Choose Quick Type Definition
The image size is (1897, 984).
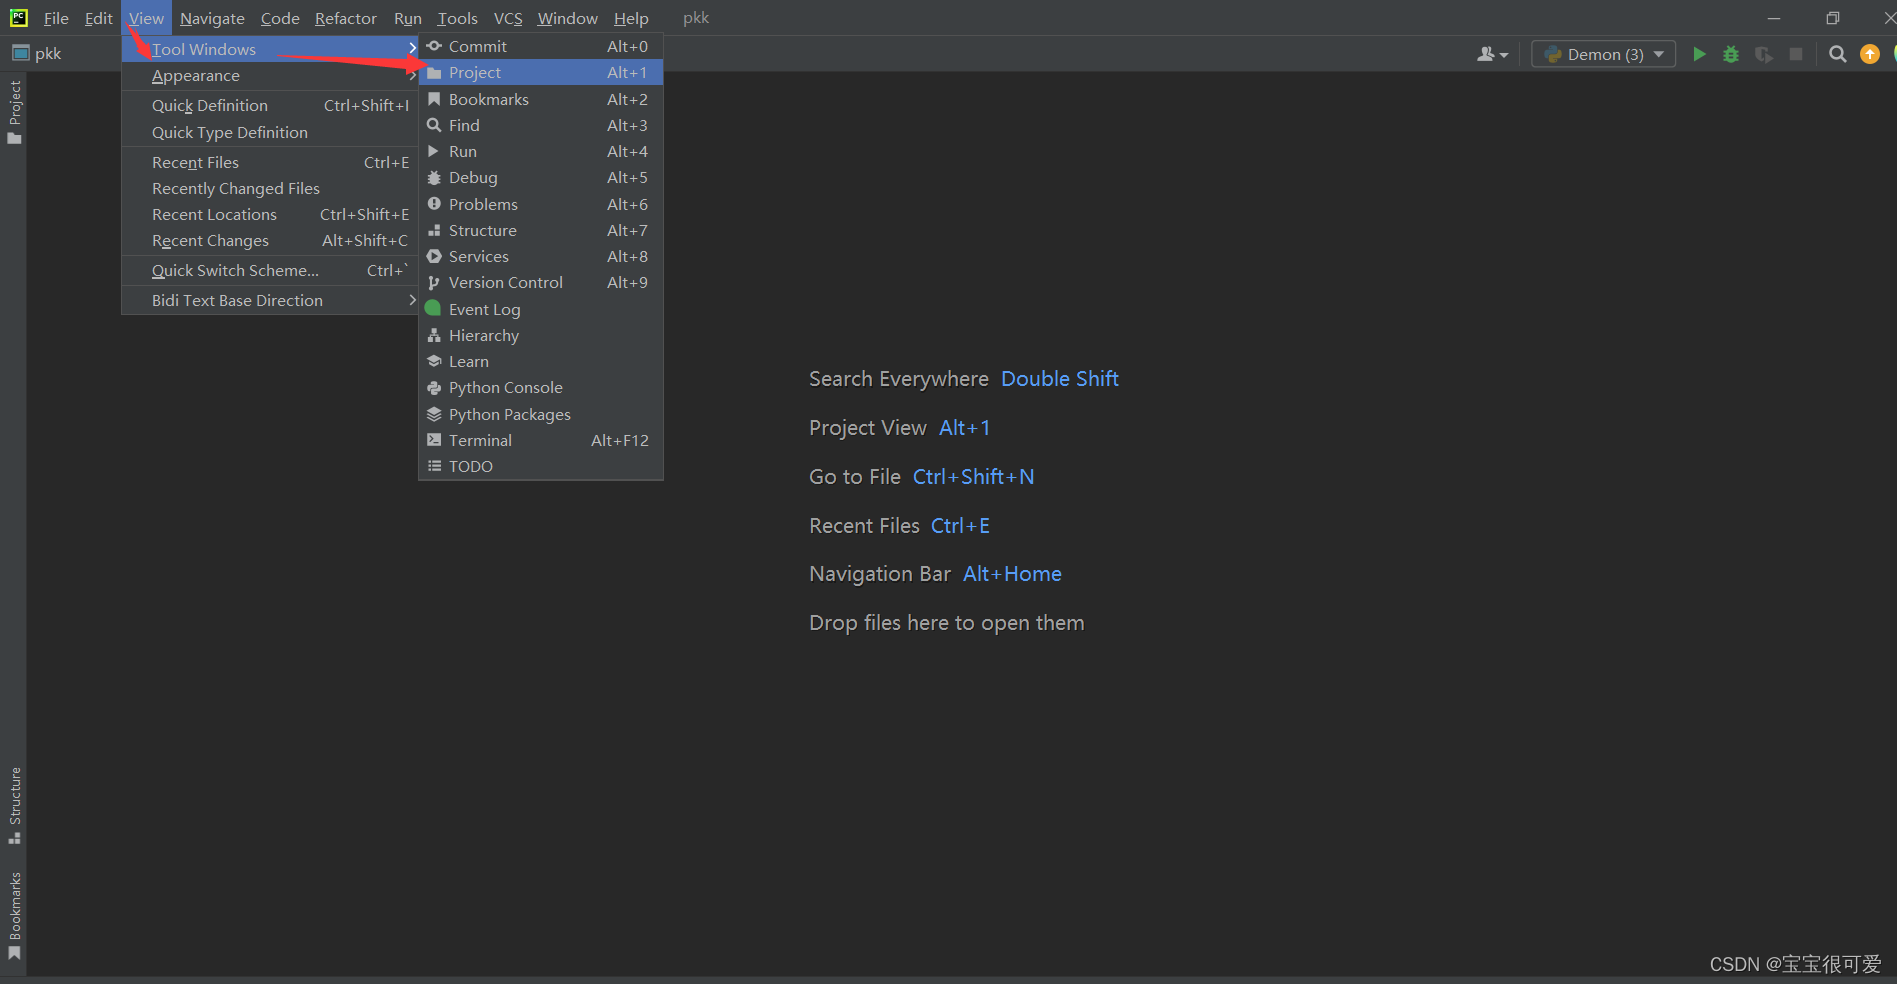[270, 132]
